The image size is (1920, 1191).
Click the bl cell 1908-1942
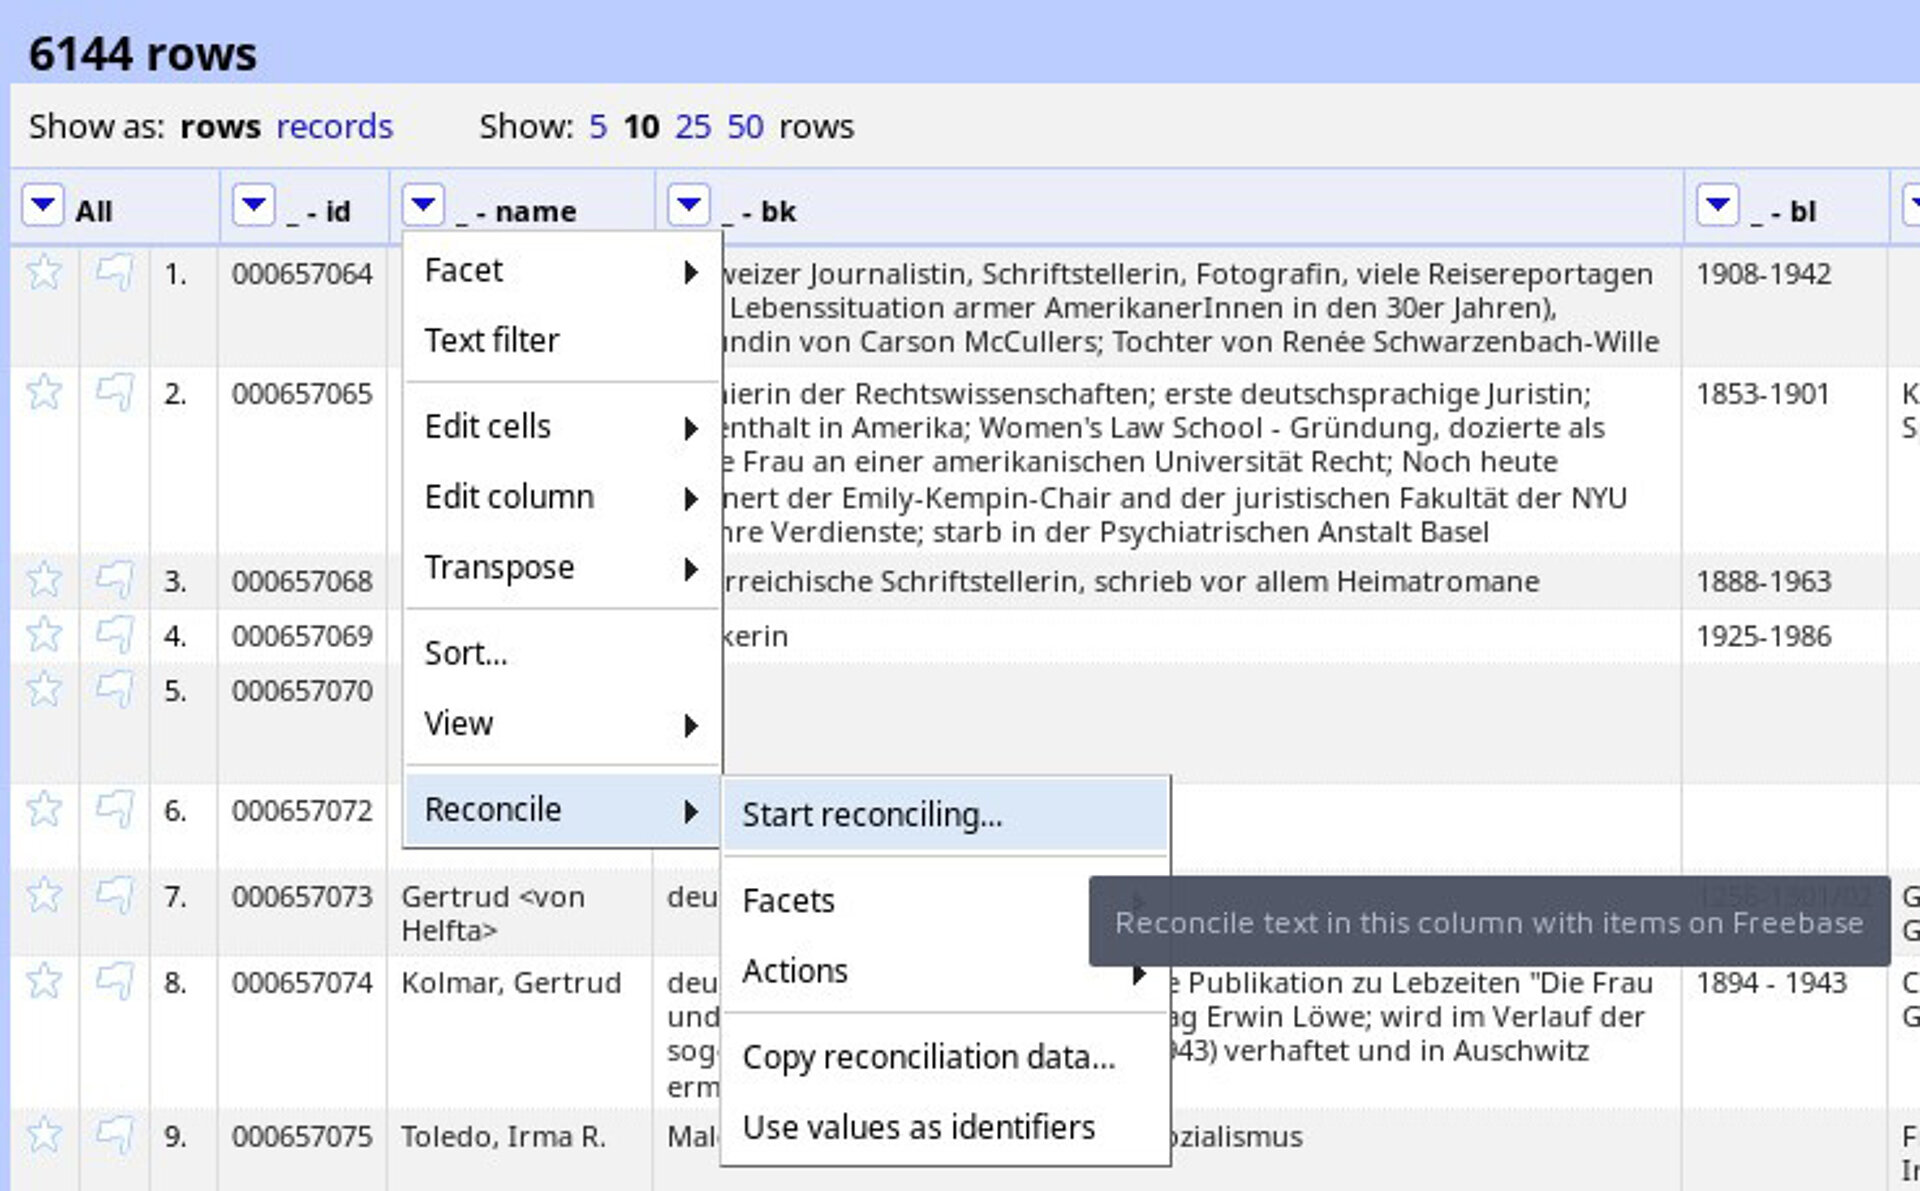[x=1763, y=274]
